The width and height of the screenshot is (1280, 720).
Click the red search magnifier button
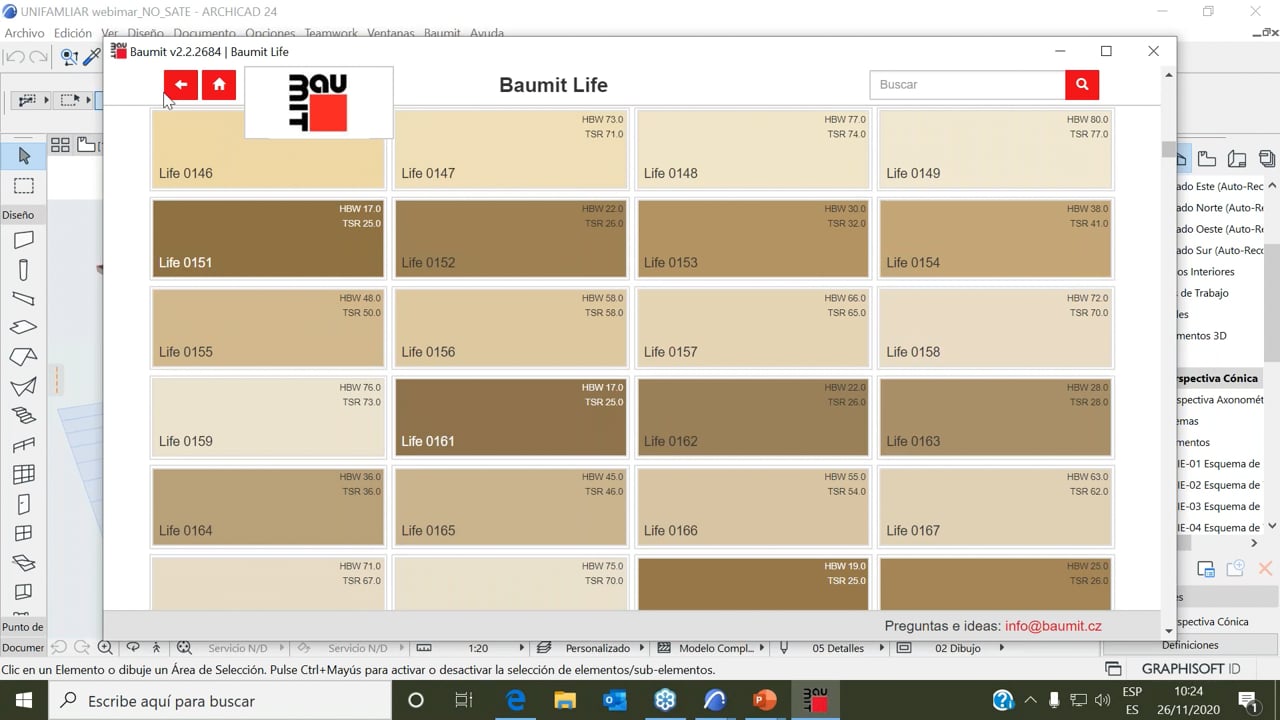coord(1082,85)
